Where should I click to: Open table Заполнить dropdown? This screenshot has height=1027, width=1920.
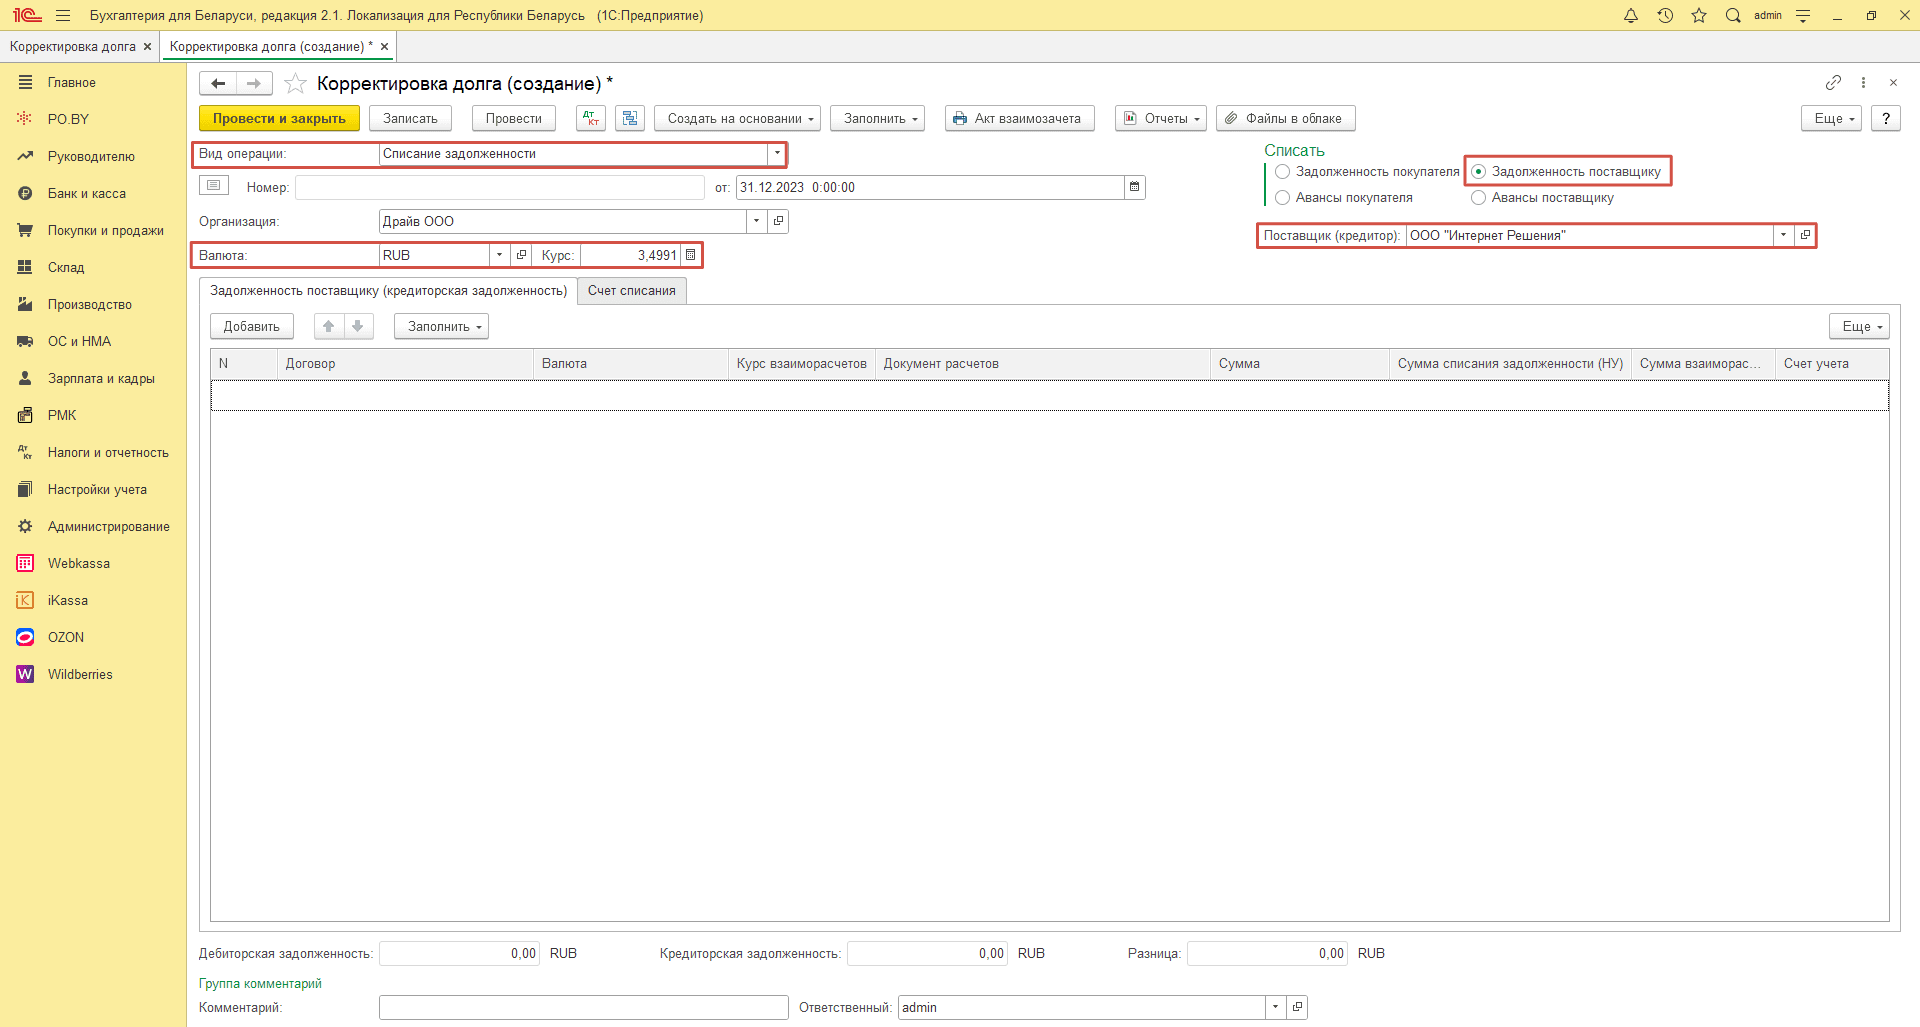pos(441,326)
